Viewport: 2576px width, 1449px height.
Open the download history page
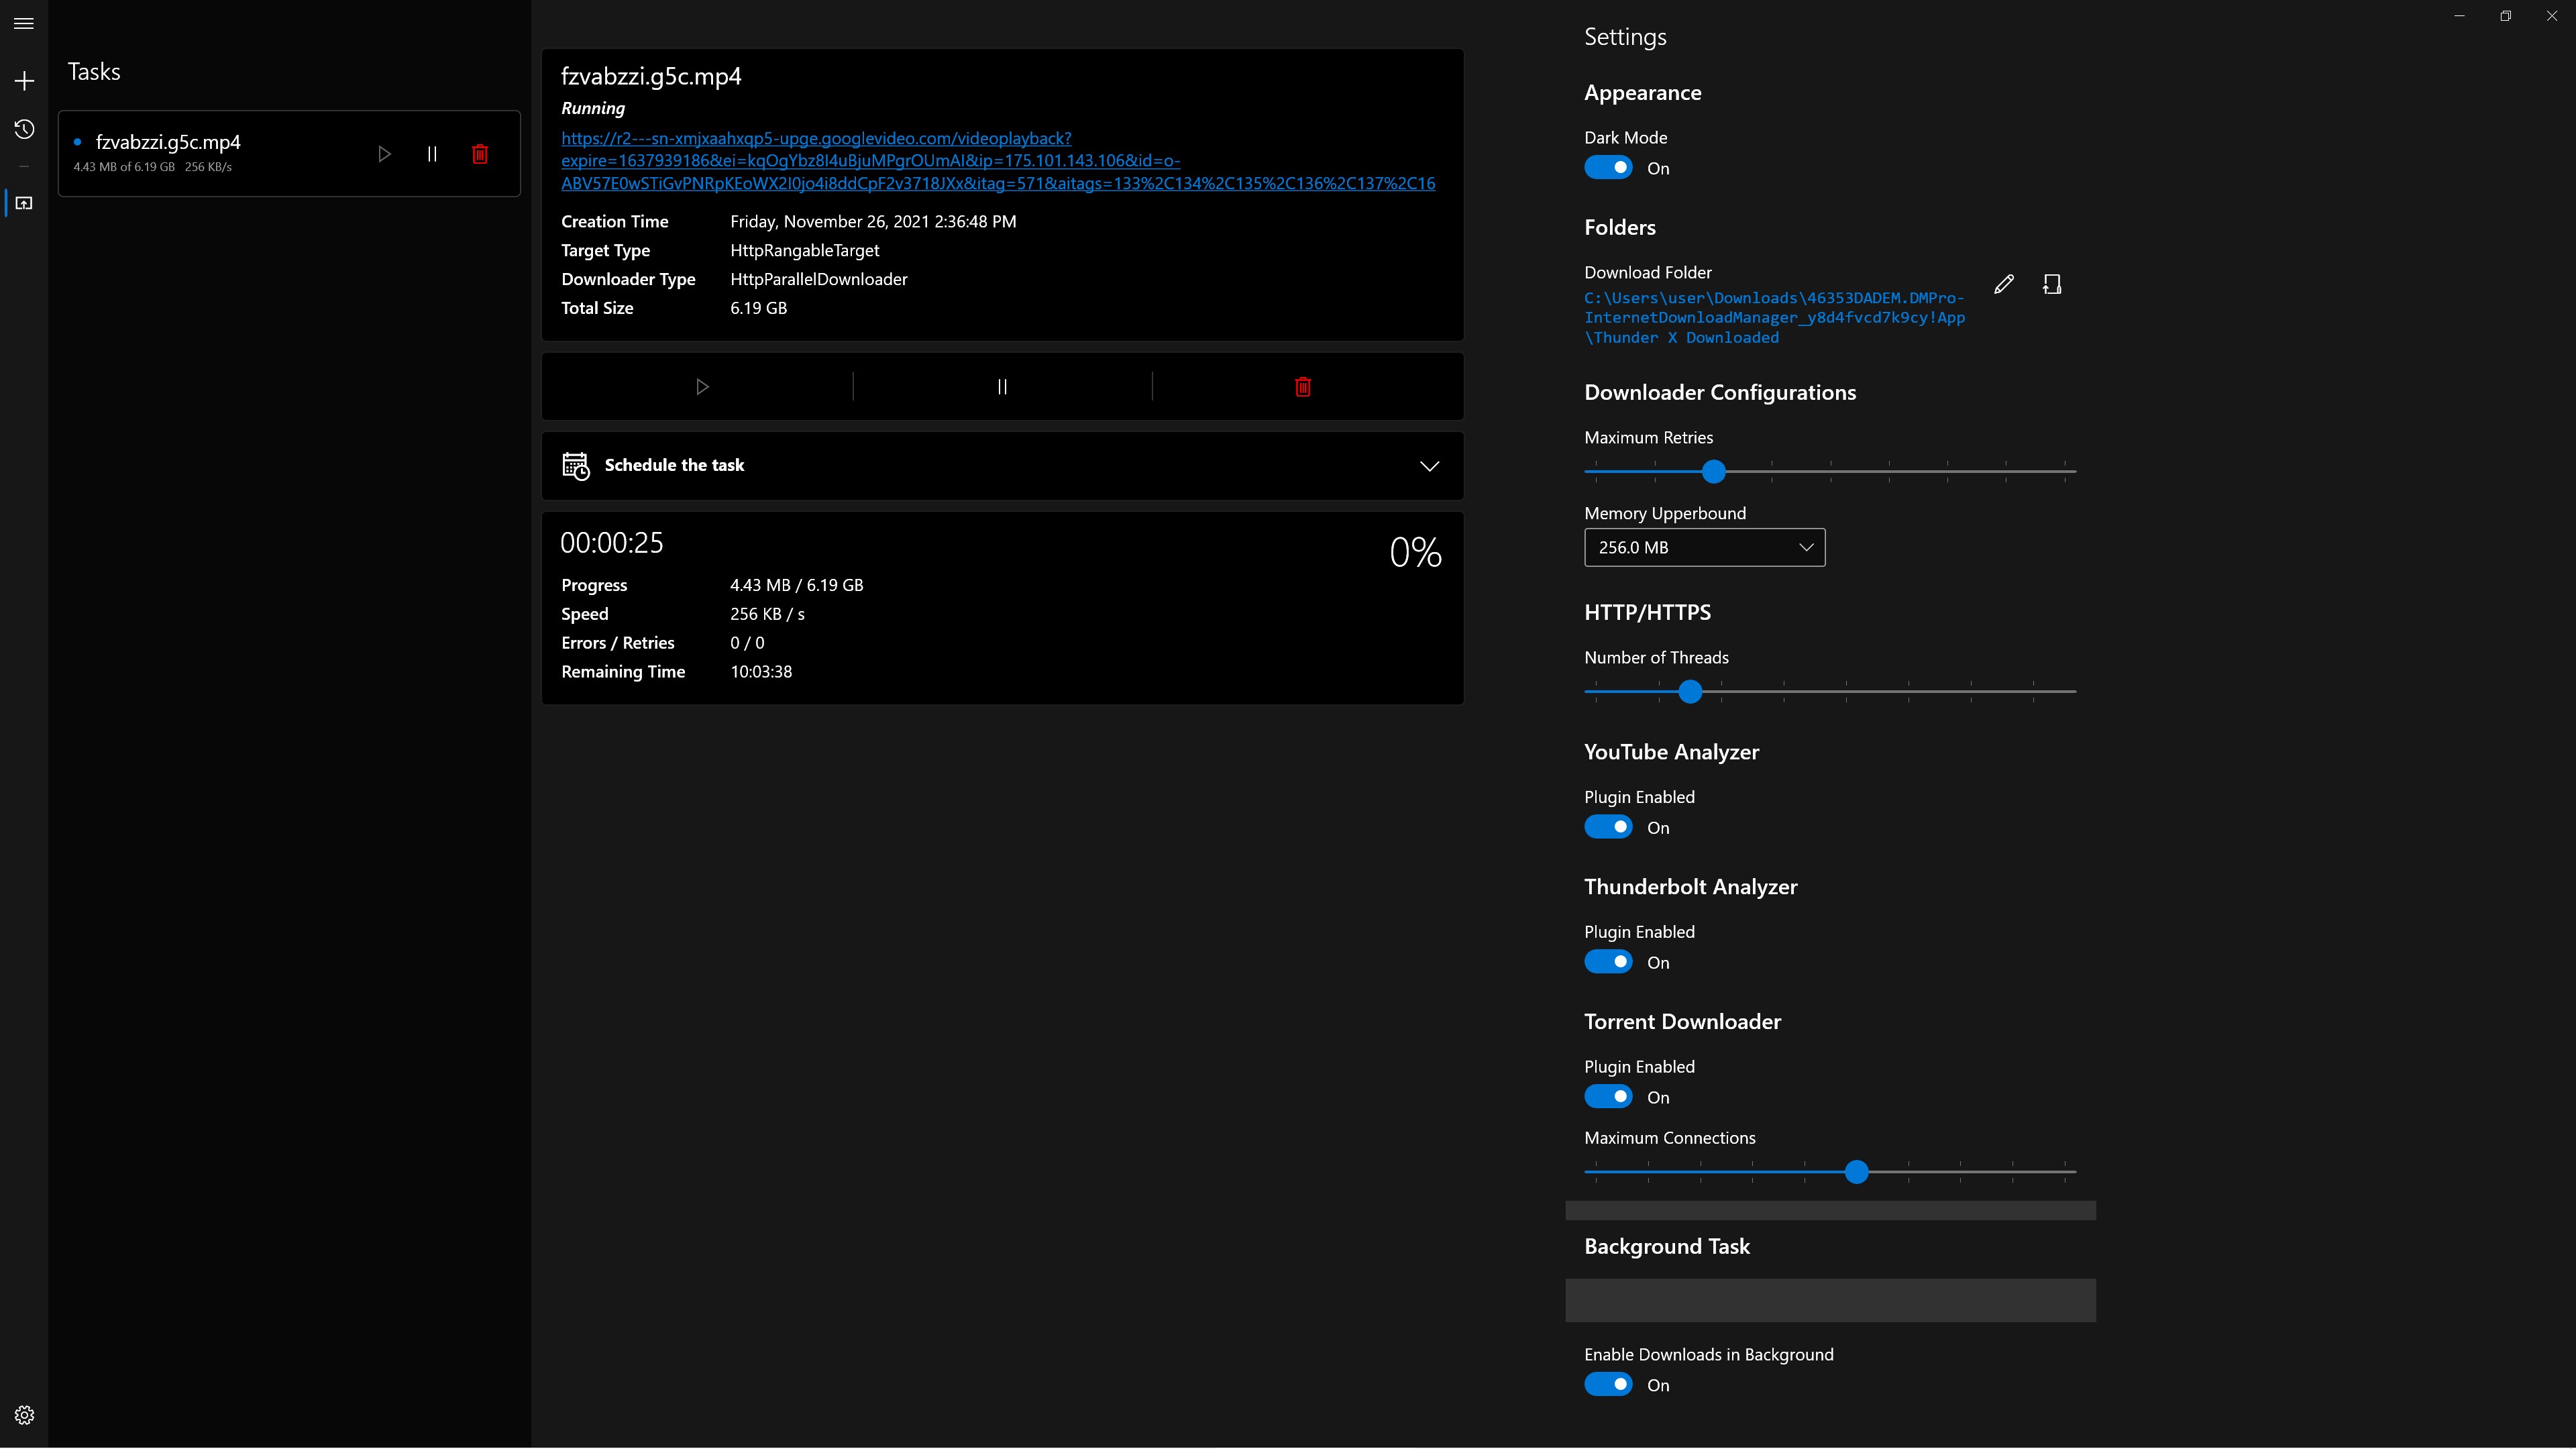coord(24,129)
